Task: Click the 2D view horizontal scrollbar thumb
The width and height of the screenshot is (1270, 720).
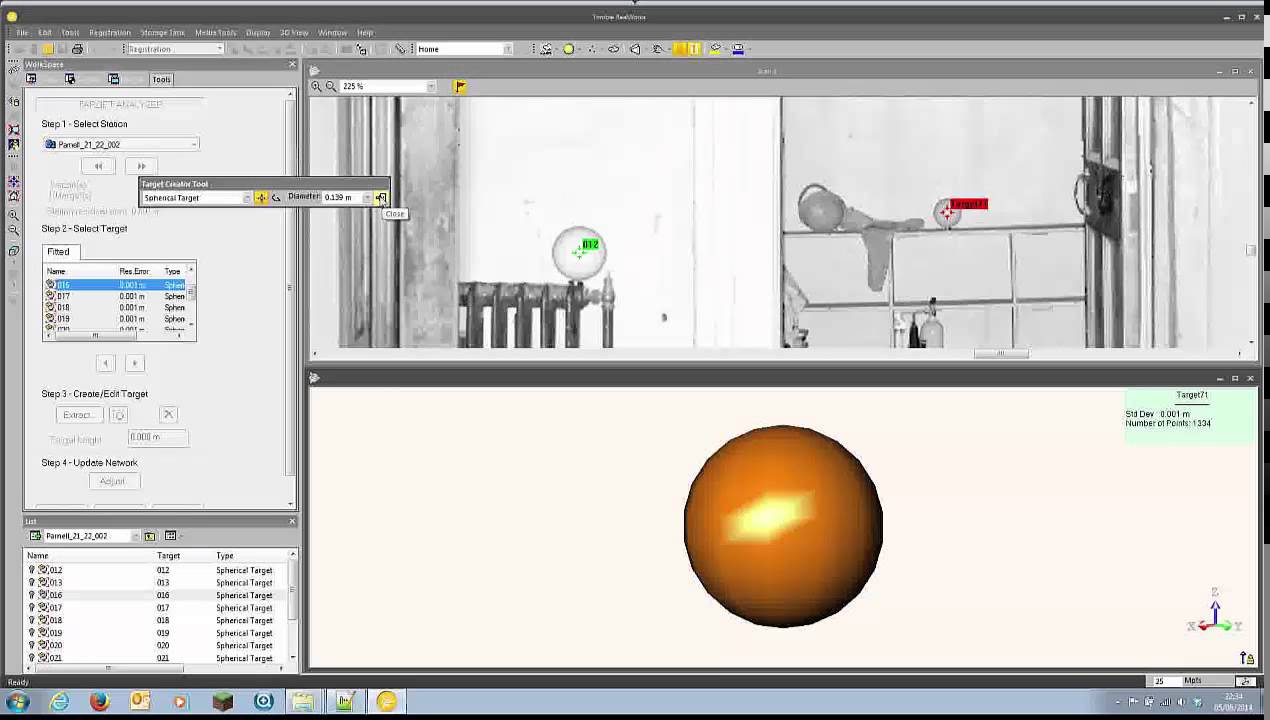Action: click(1000, 353)
